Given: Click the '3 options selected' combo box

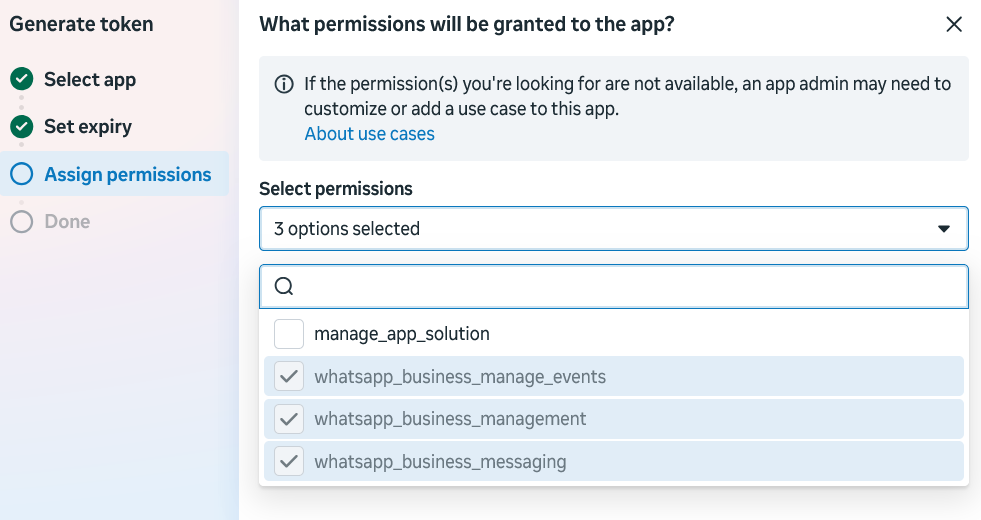Looking at the screenshot, I should (614, 228).
